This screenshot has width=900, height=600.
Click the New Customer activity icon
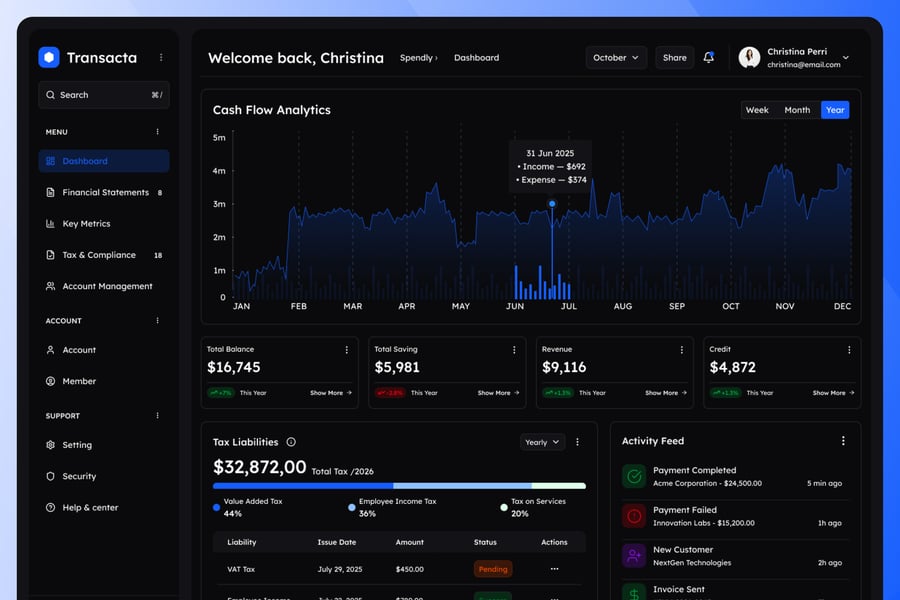coord(633,555)
